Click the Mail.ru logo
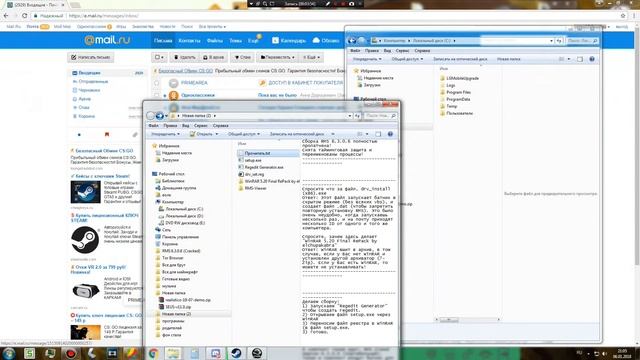 107,40
